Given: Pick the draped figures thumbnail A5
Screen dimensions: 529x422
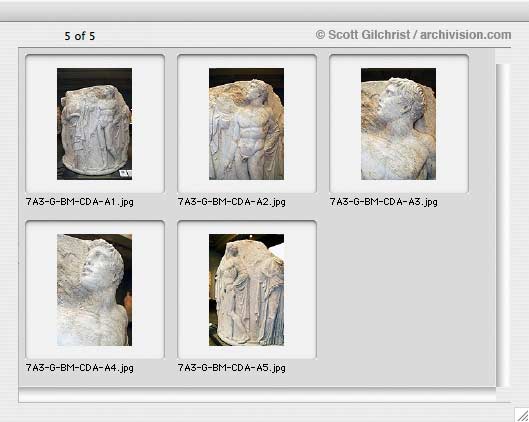Looking at the screenshot, I should (246, 290).
